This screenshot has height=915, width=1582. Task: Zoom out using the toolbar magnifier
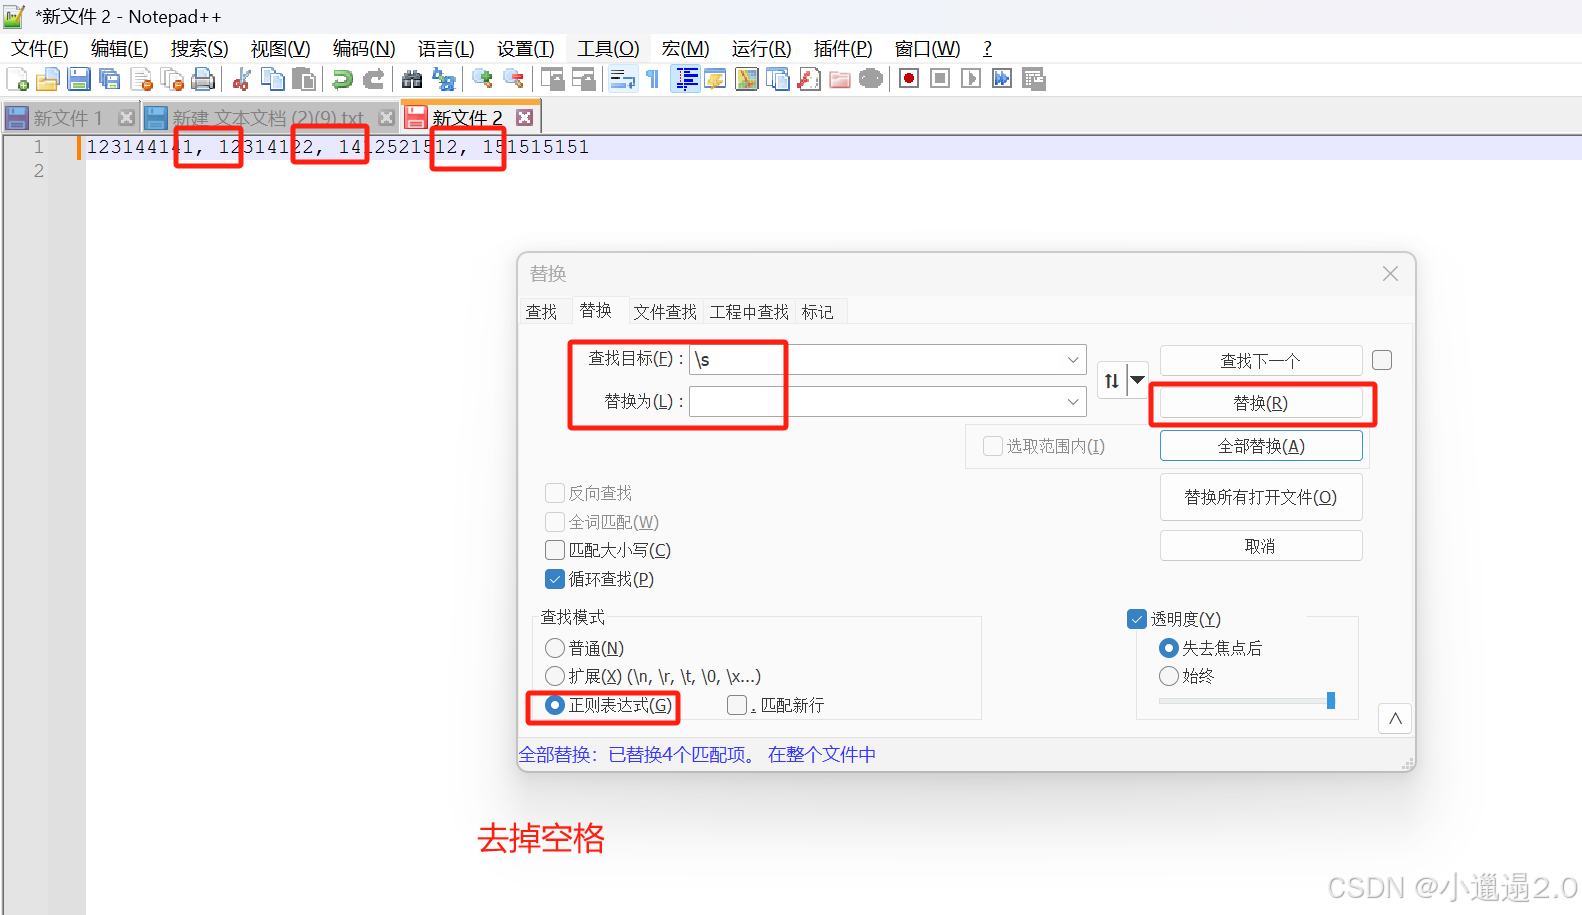[x=513, y=79]
